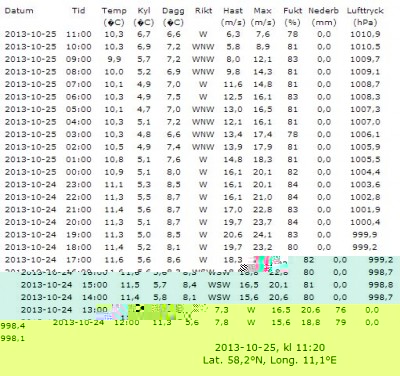The width and height of the screenshot is (400, 376).
Task: Select pressure value 1003,6
Action: [x=365, y=185]
